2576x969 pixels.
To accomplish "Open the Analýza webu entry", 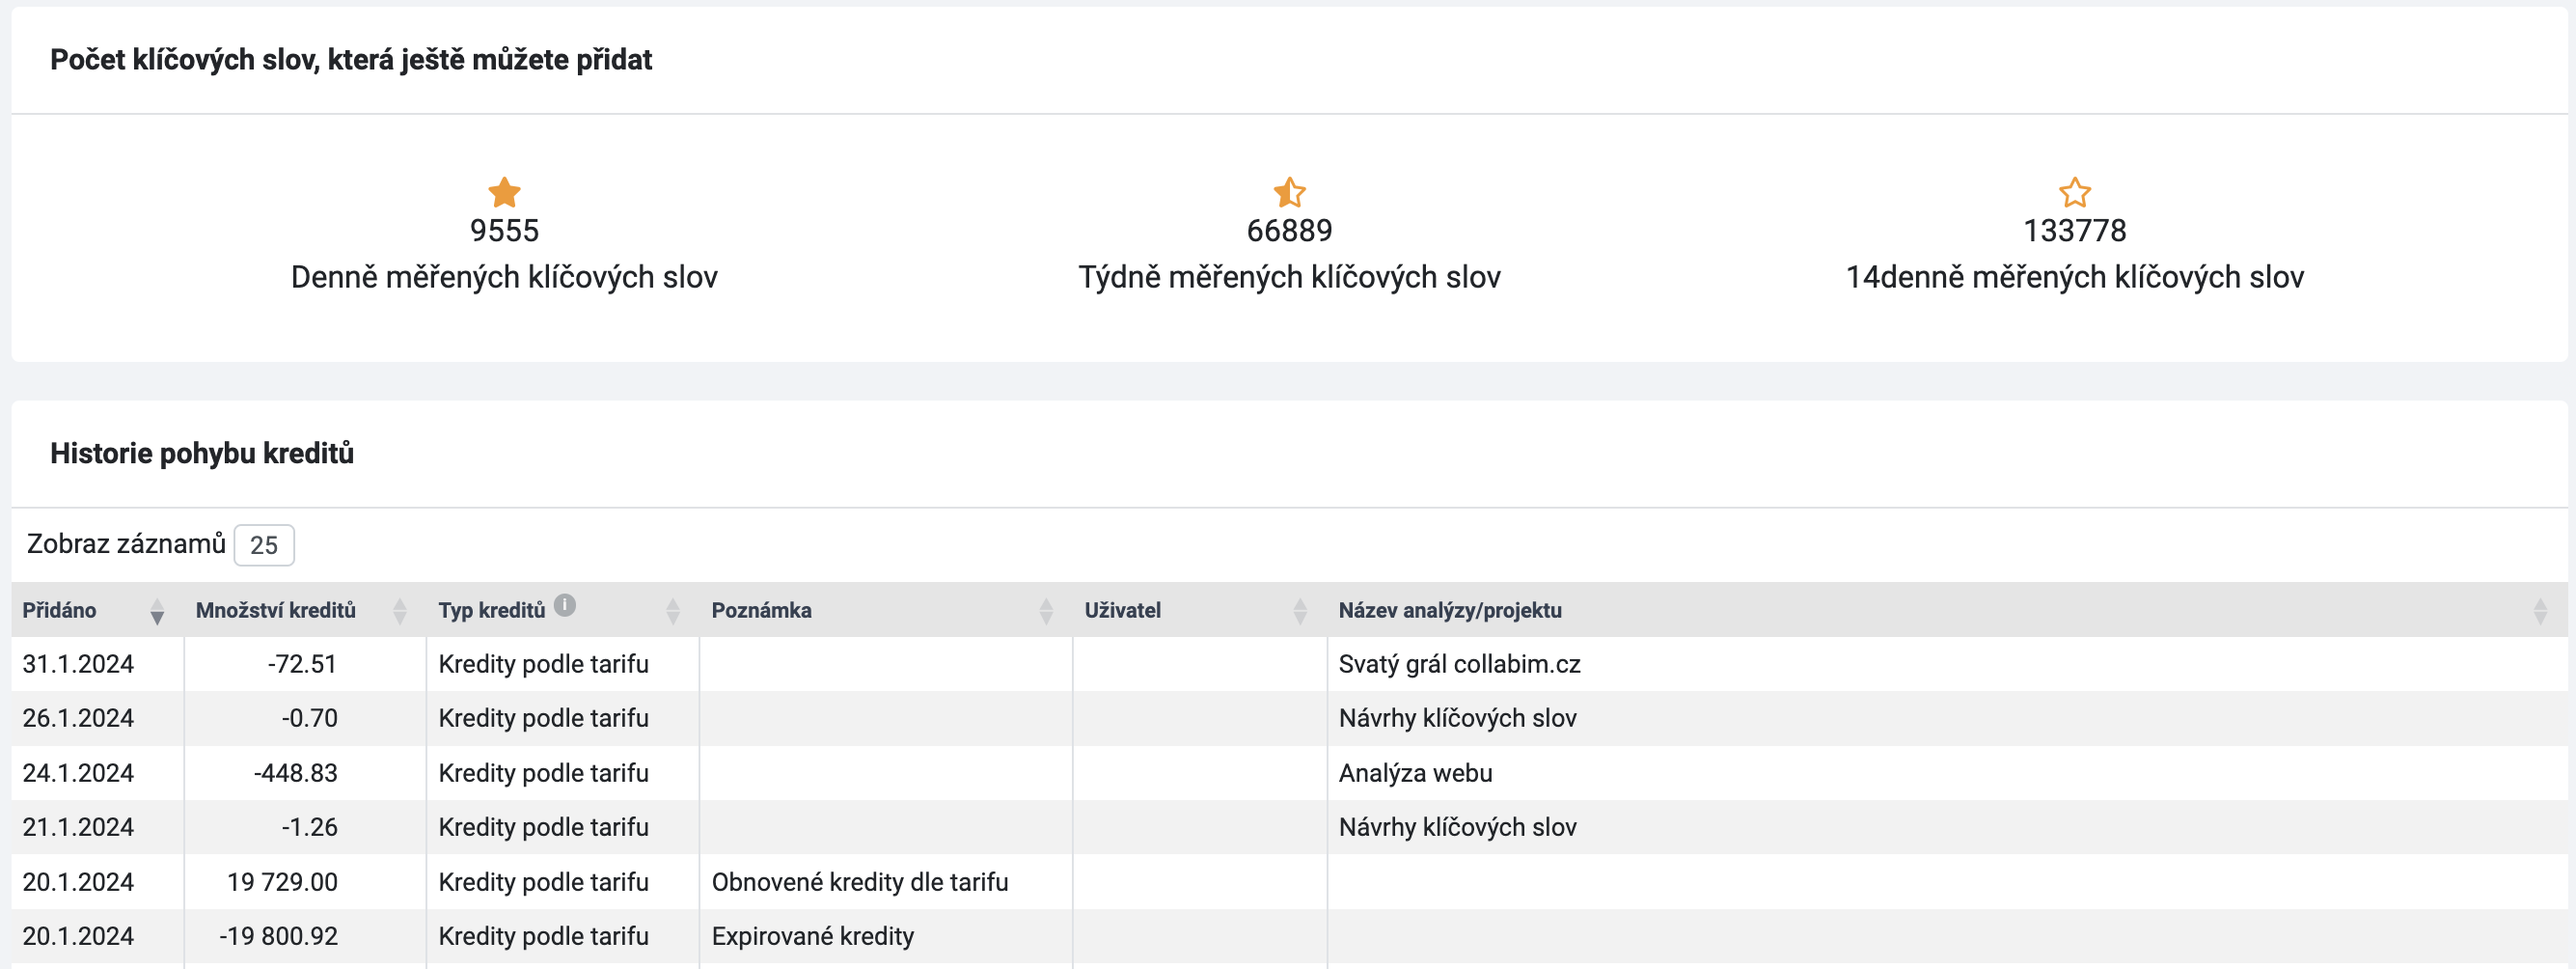I will coord(1415,773).
